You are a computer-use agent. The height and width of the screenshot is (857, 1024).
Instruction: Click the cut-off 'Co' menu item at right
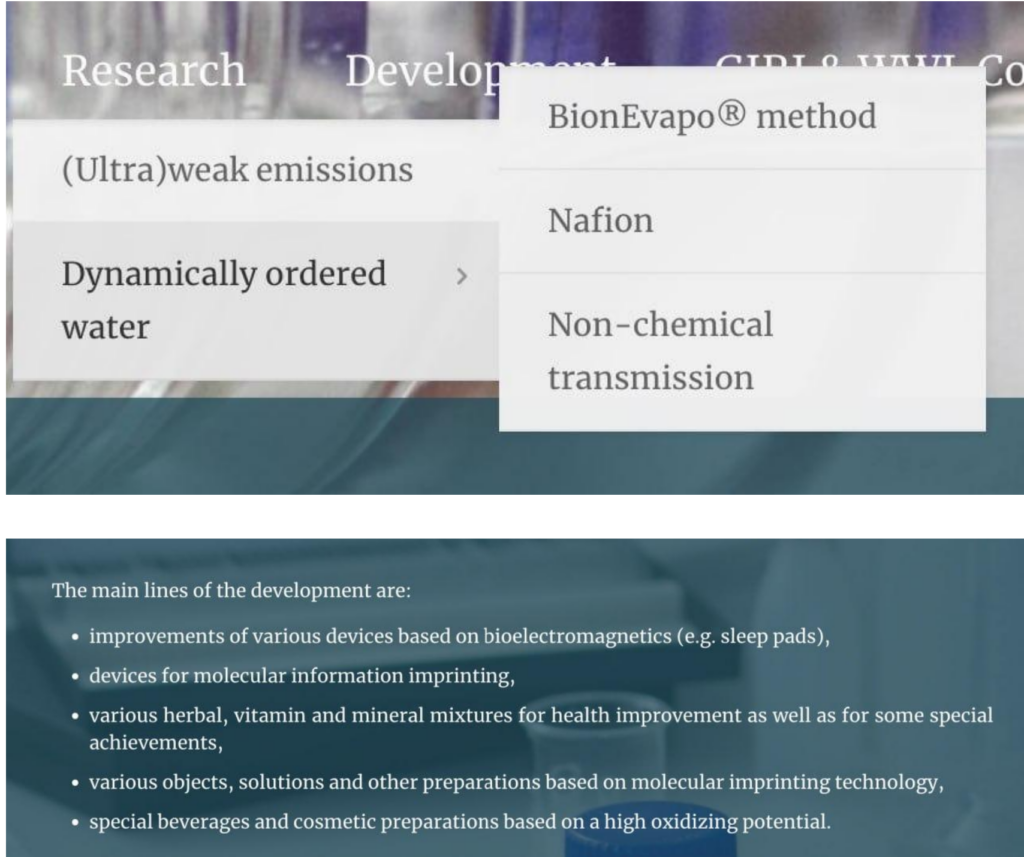point(1002,71)
